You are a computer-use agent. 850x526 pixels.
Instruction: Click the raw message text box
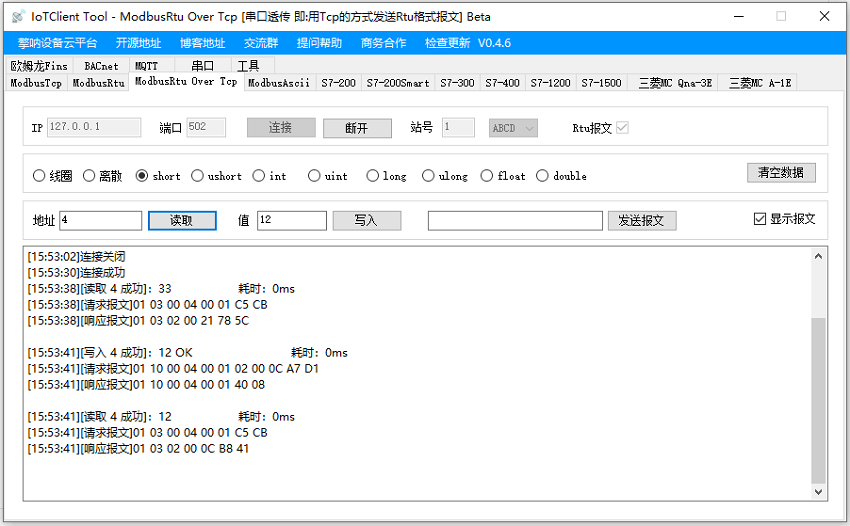point(515,221)
